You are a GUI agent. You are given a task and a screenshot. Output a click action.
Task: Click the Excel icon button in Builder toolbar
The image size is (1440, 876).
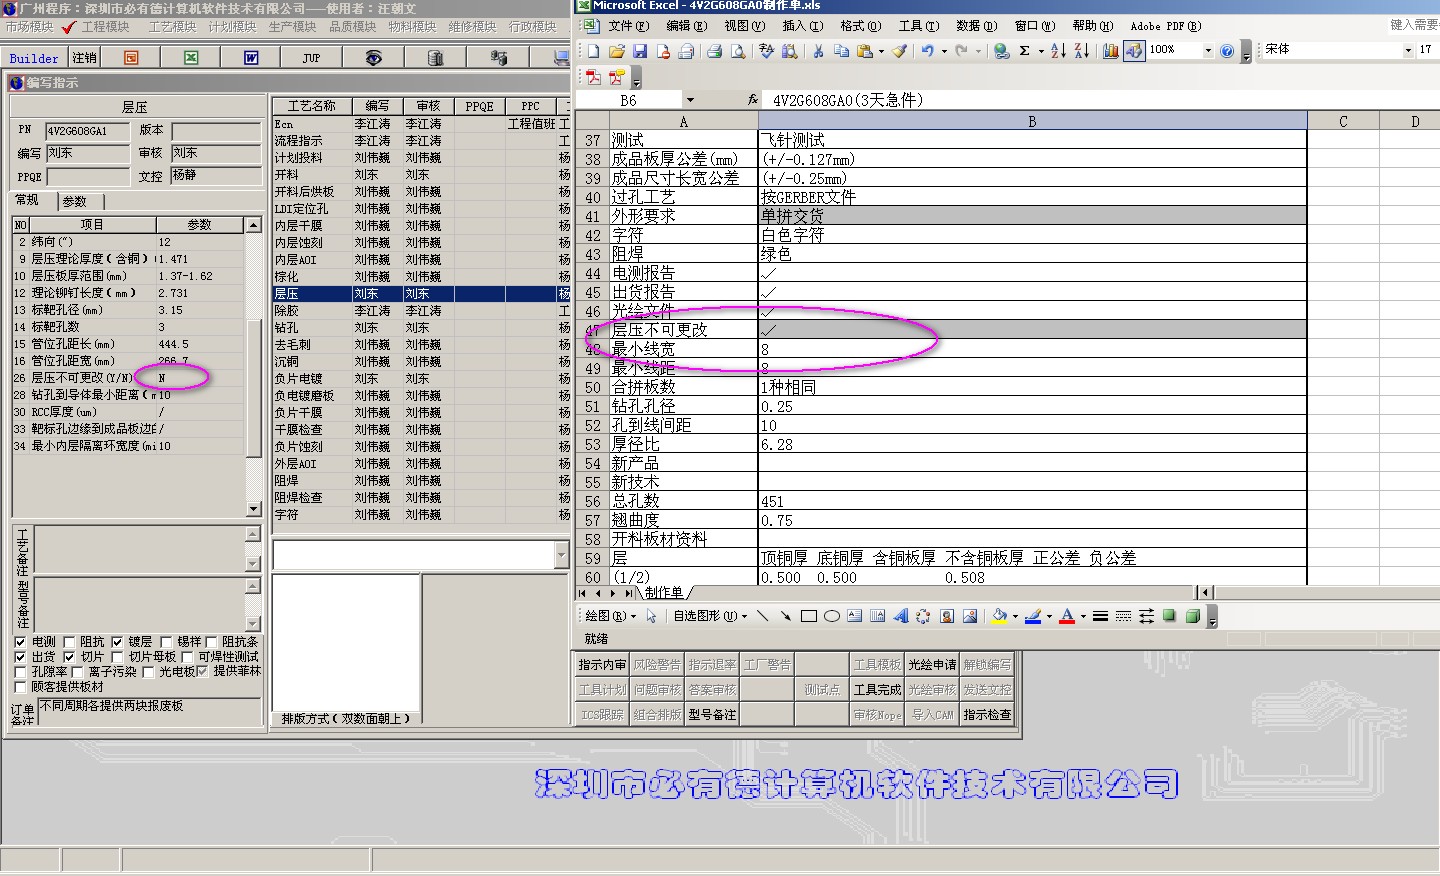pyautogui.click(x=191, y=58)
